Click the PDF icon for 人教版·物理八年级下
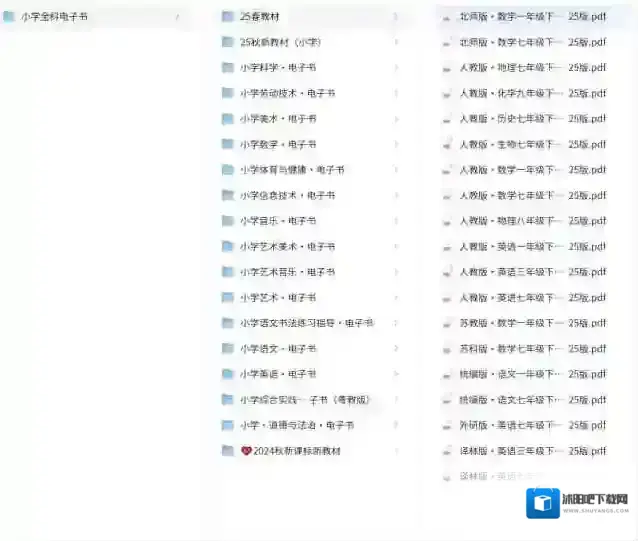 tap(447, 222)
